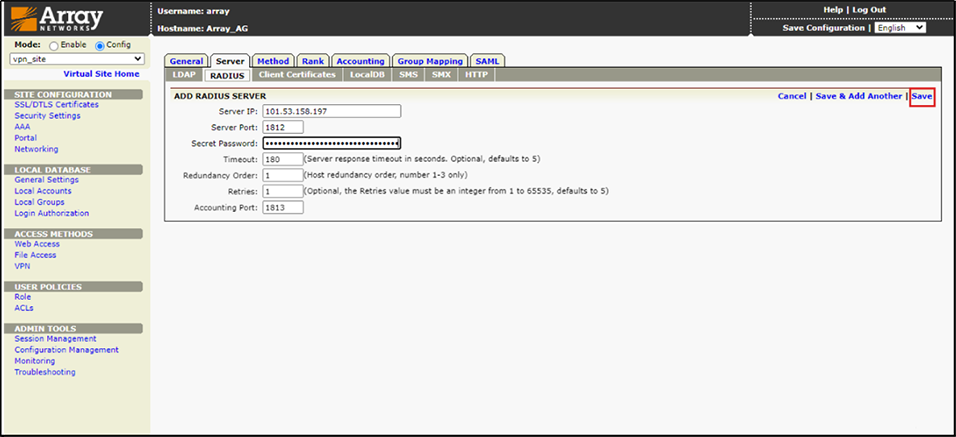Open the Group Mapping tab

coord(430,61)
